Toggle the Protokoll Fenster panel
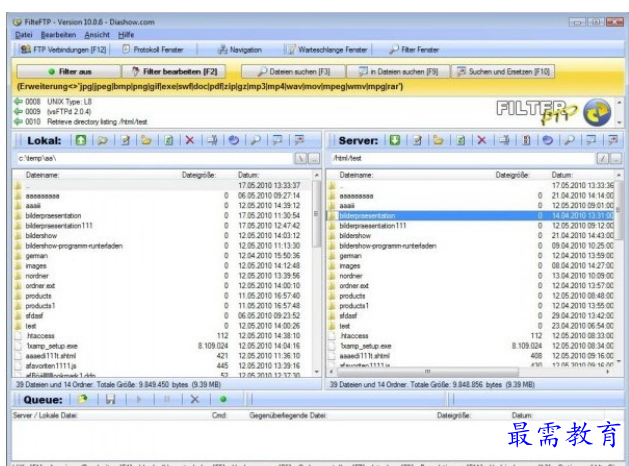This screenshot has width=629, height=466. pos(154,48)
